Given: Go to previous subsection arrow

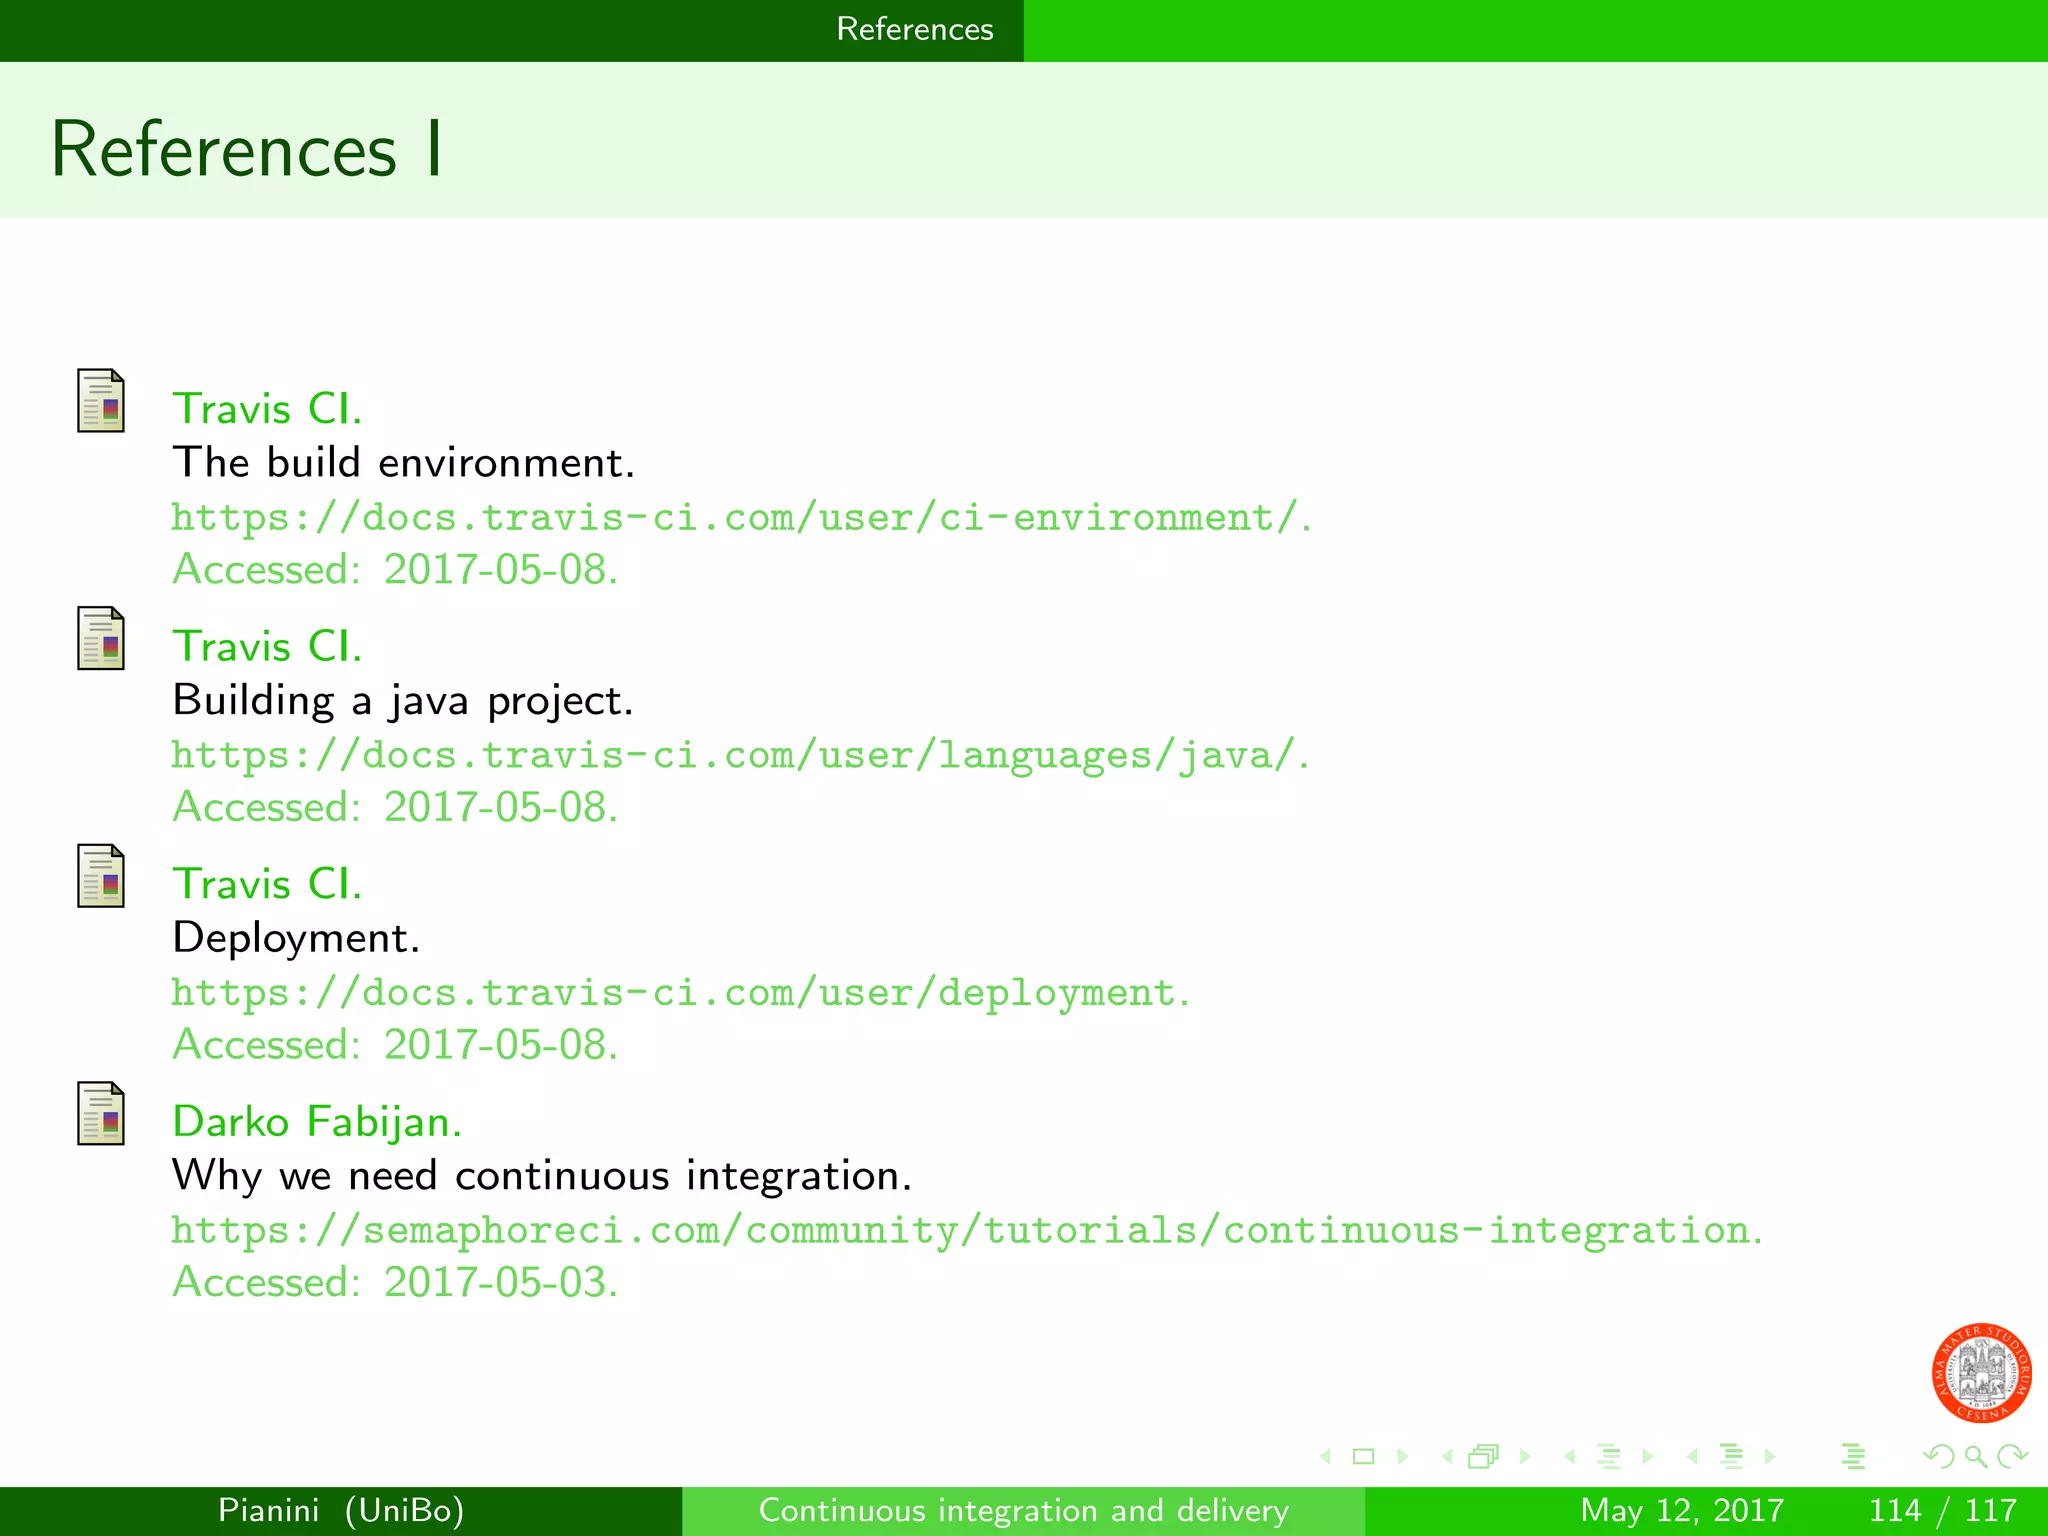Looking at the screenshot, I should [1570, 1457].
